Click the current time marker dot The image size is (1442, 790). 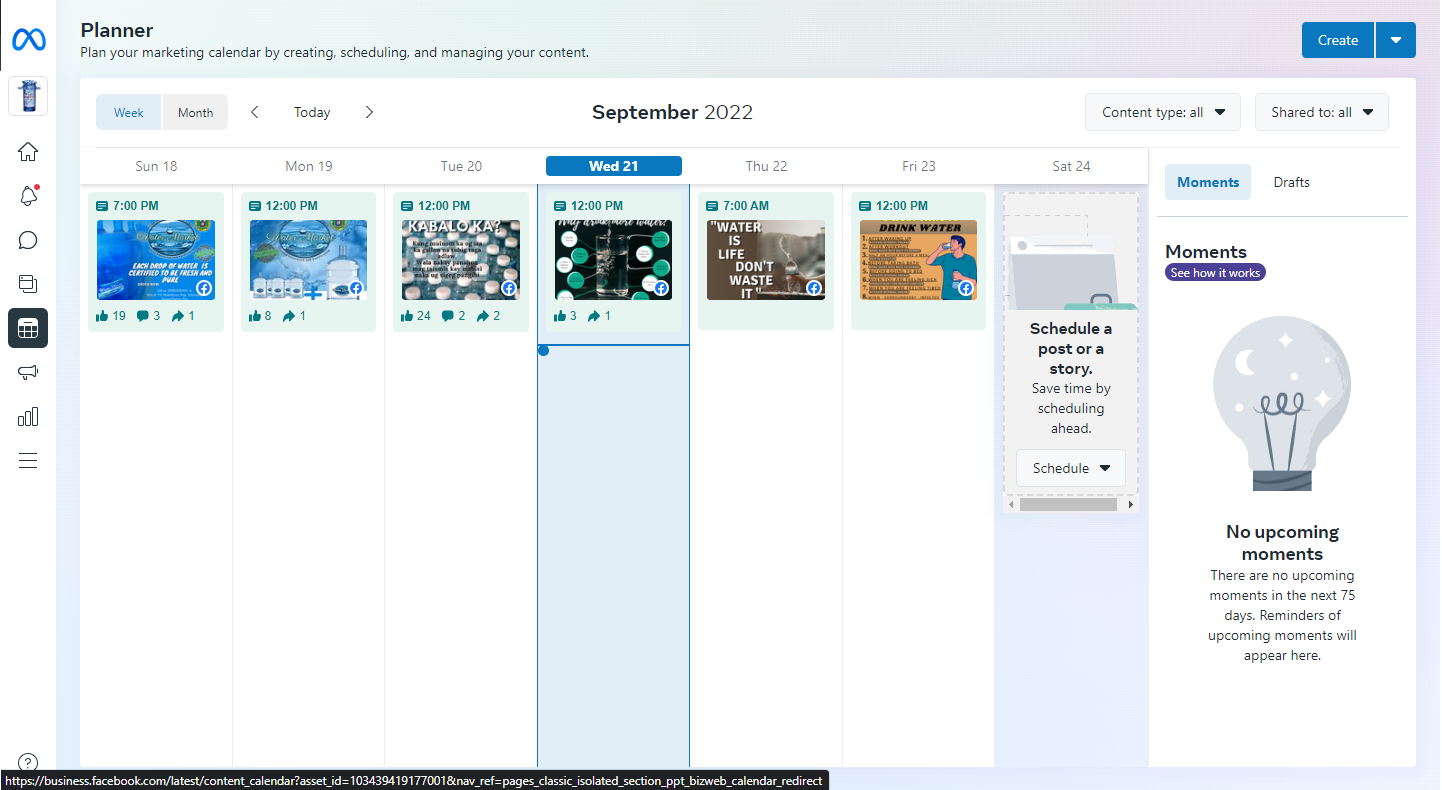[543, 350]
